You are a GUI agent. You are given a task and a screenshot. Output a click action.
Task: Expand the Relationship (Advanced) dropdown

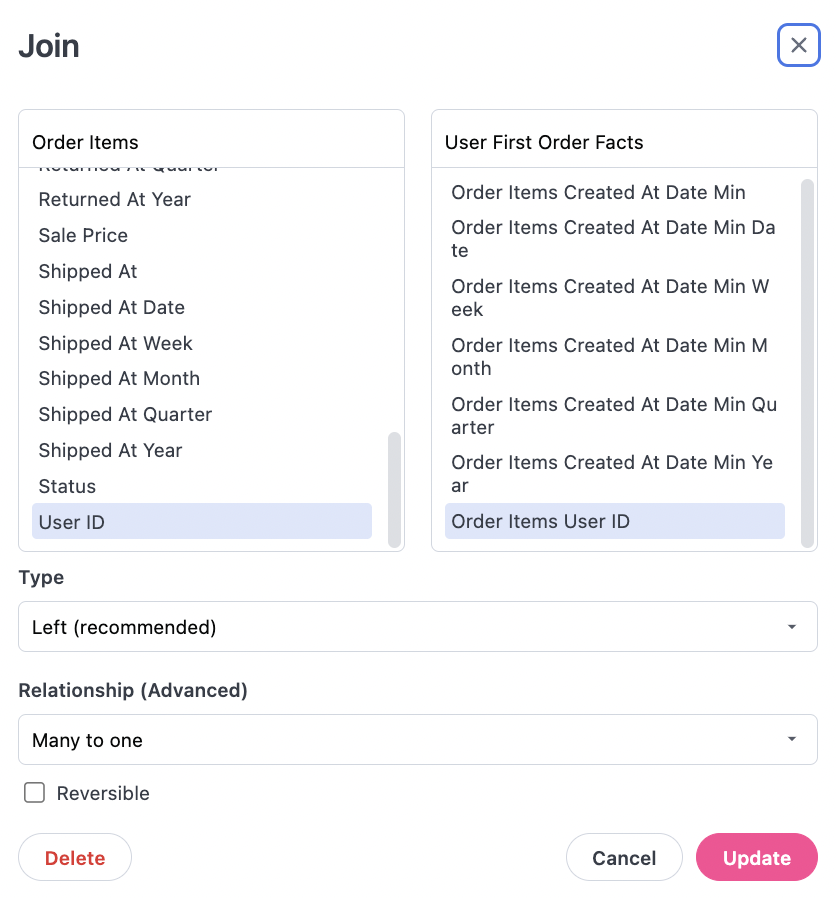[x=417, y=740]
